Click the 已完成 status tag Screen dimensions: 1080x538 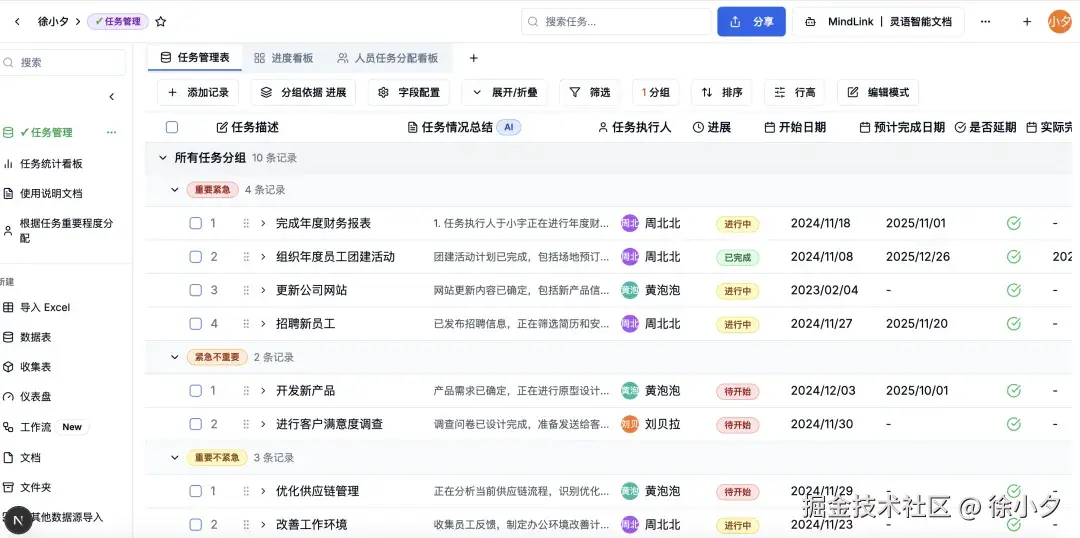(738, 258)
